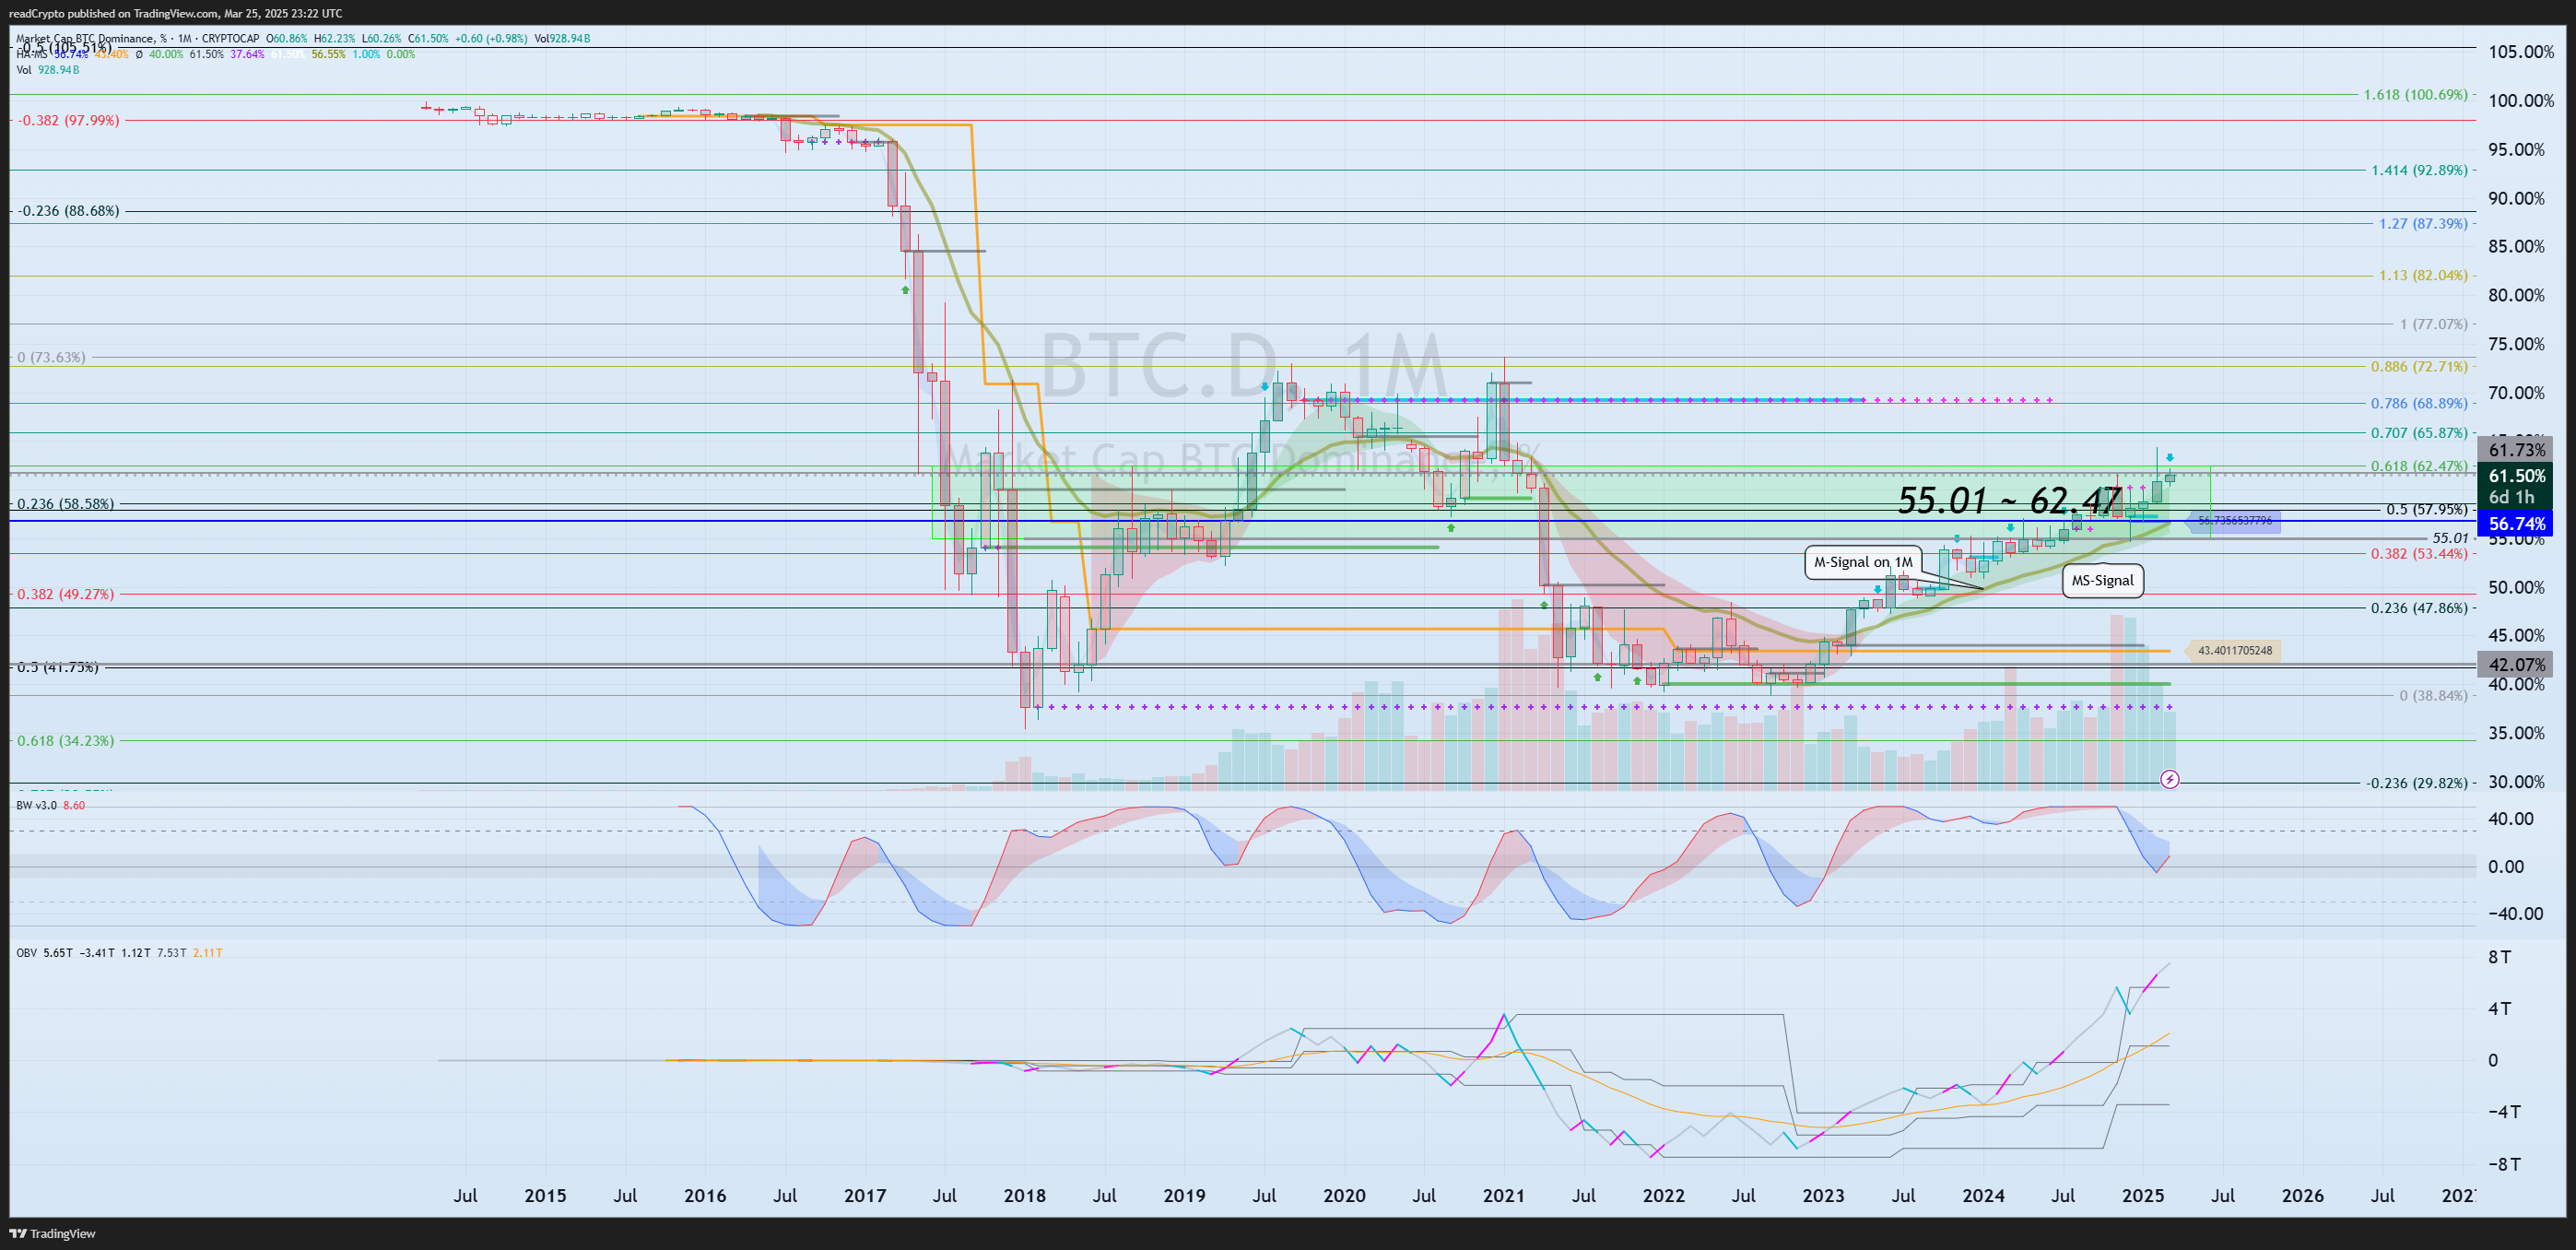Image resolution: width=2576 pixels, height=1250 pixels.
Task: Click the -0.382 (97.99%) left Fibonacci label
Action: tap(68, 120)
